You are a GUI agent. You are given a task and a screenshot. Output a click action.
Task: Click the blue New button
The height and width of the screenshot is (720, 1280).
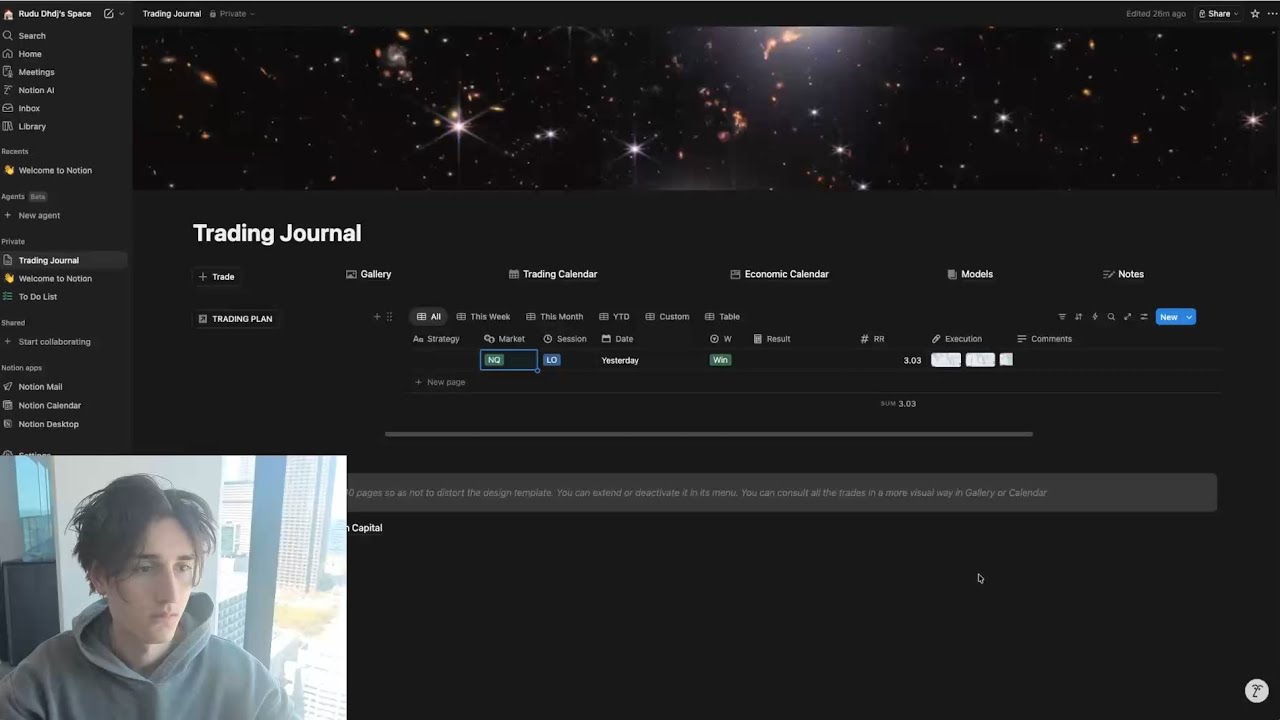(1169, 317)
